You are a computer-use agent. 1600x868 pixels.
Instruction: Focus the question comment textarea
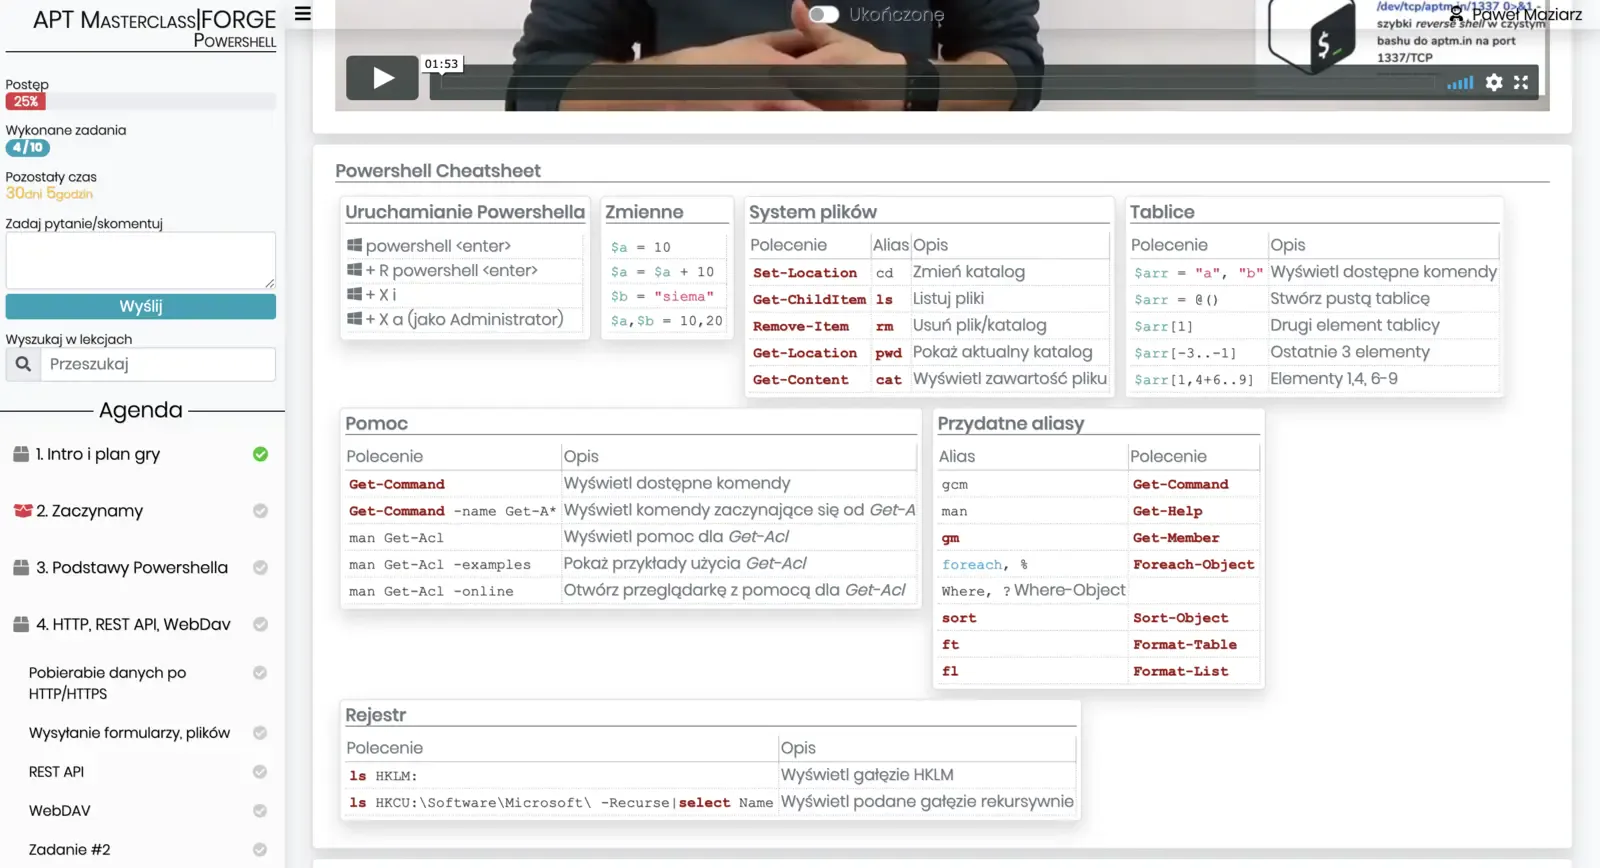pyautogui.click(x=141, y=260)
